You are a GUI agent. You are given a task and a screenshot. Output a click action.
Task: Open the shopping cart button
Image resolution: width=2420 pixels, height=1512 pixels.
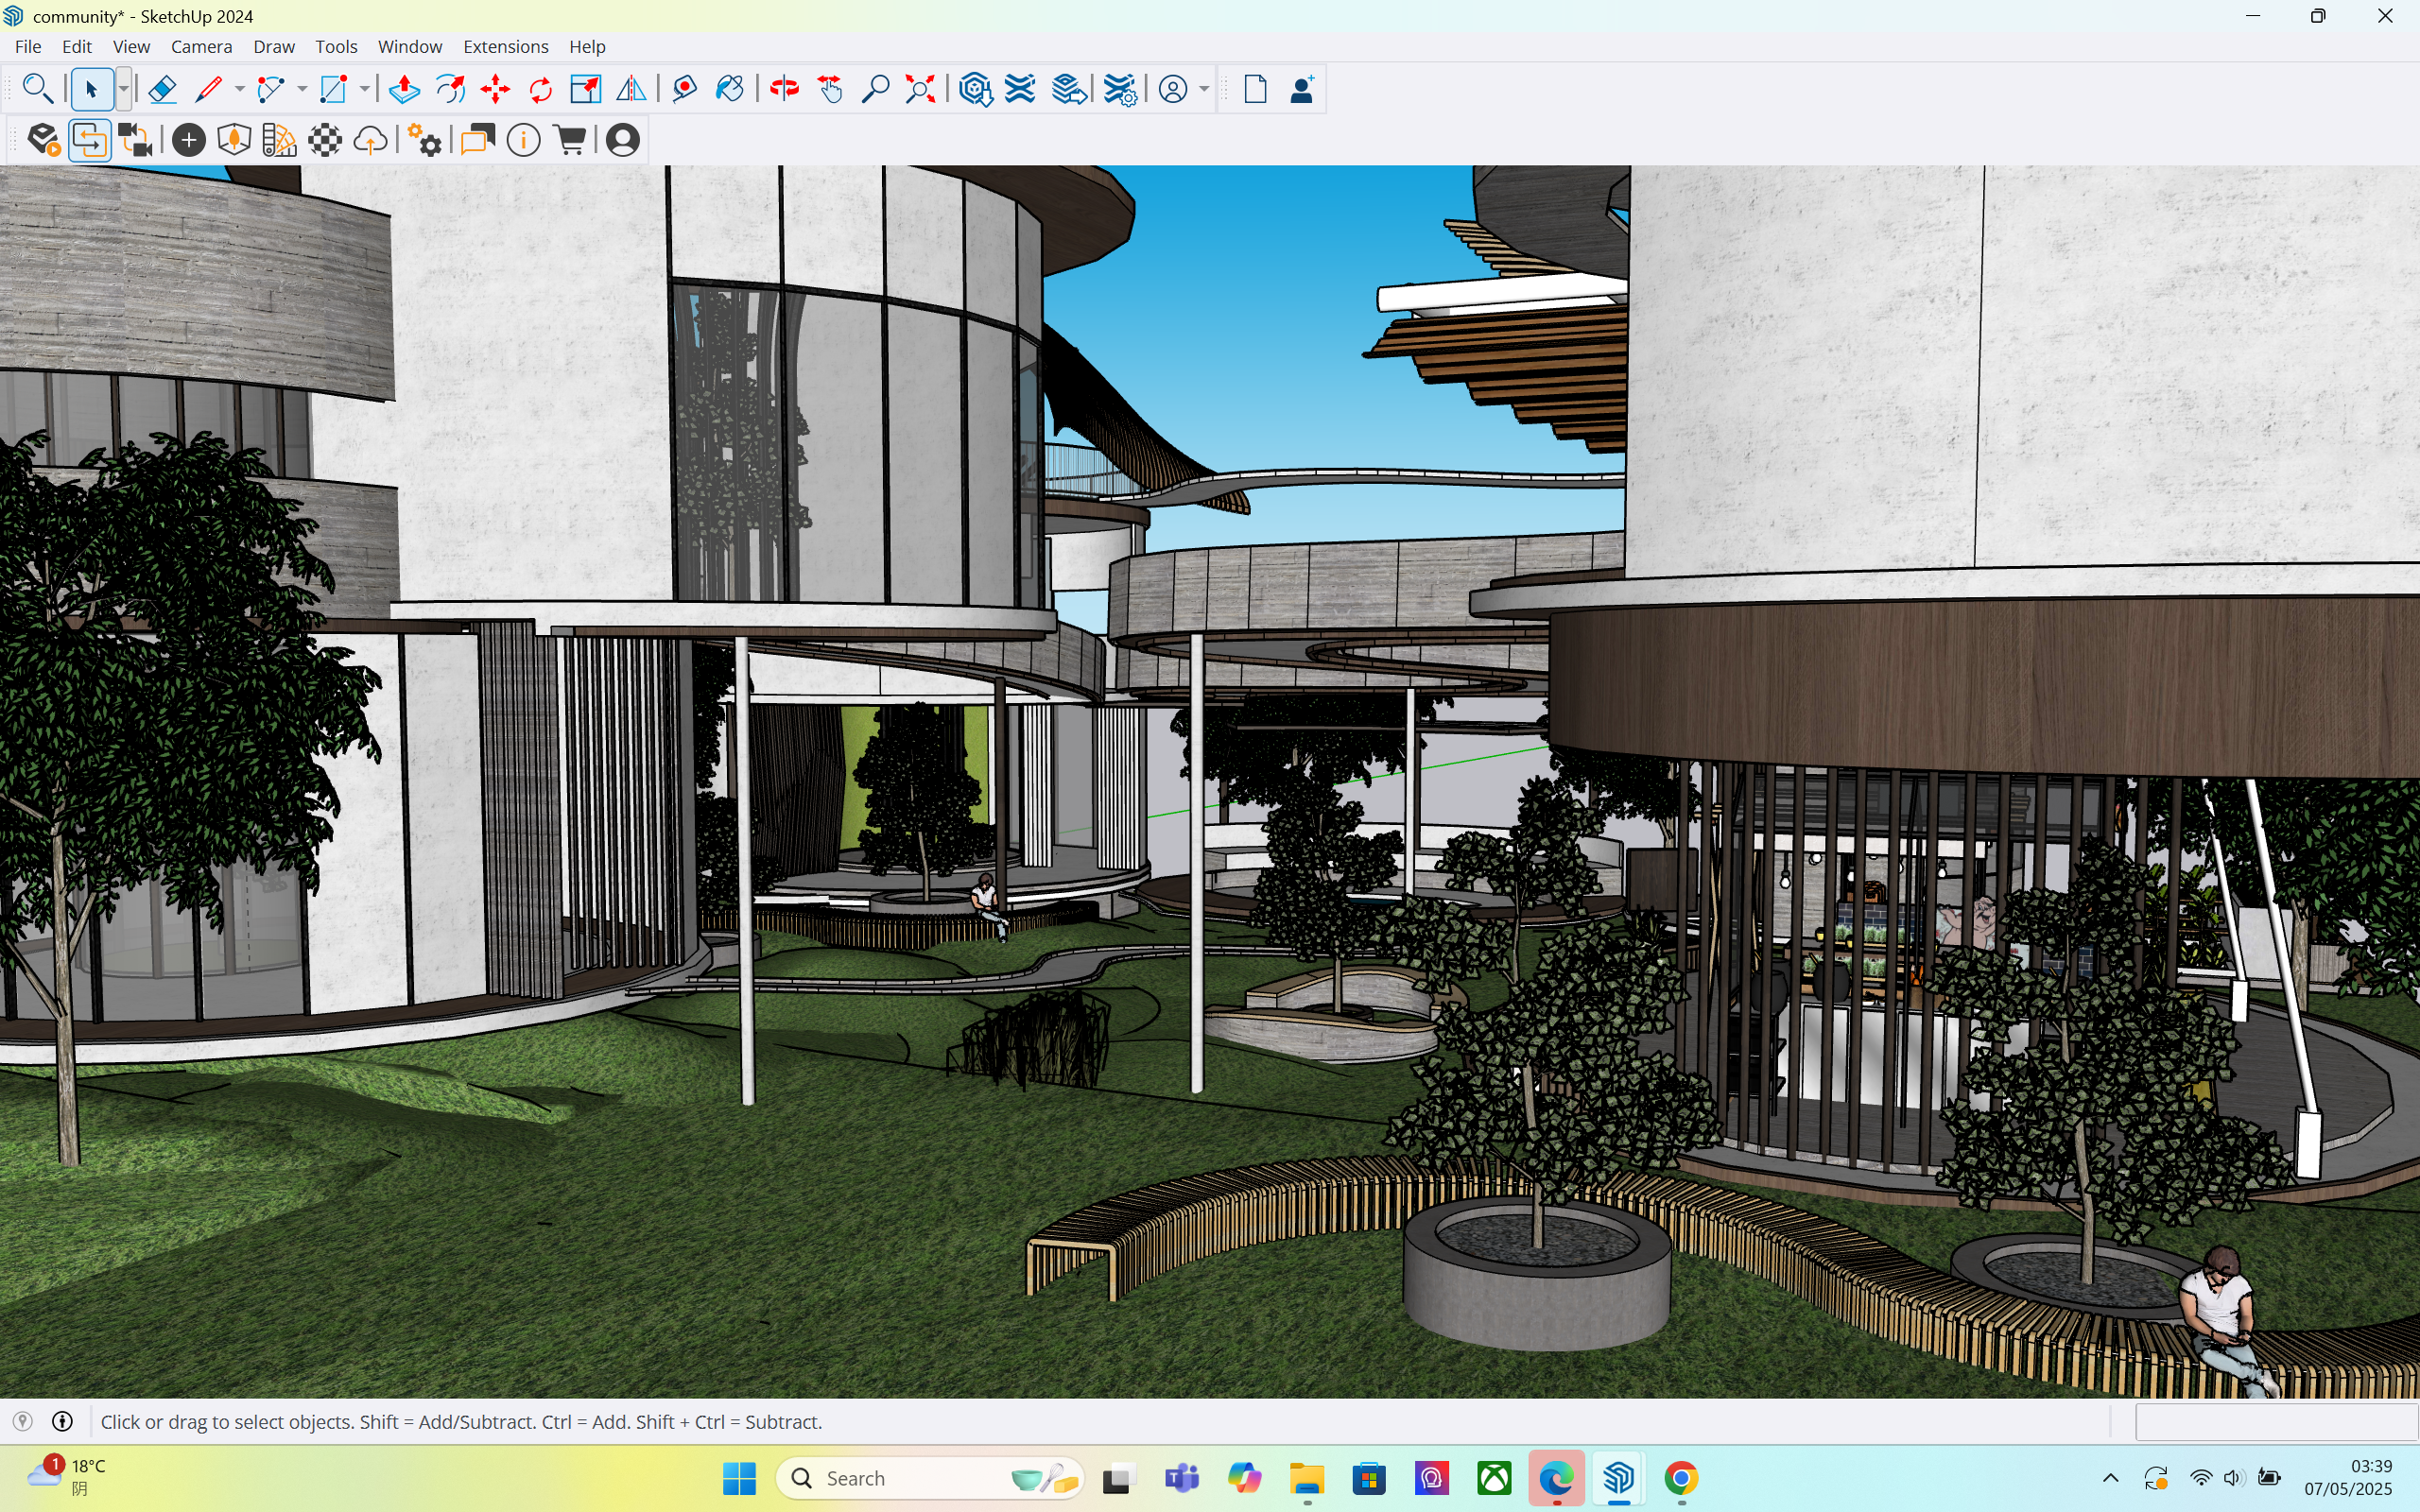click(570, 141)
